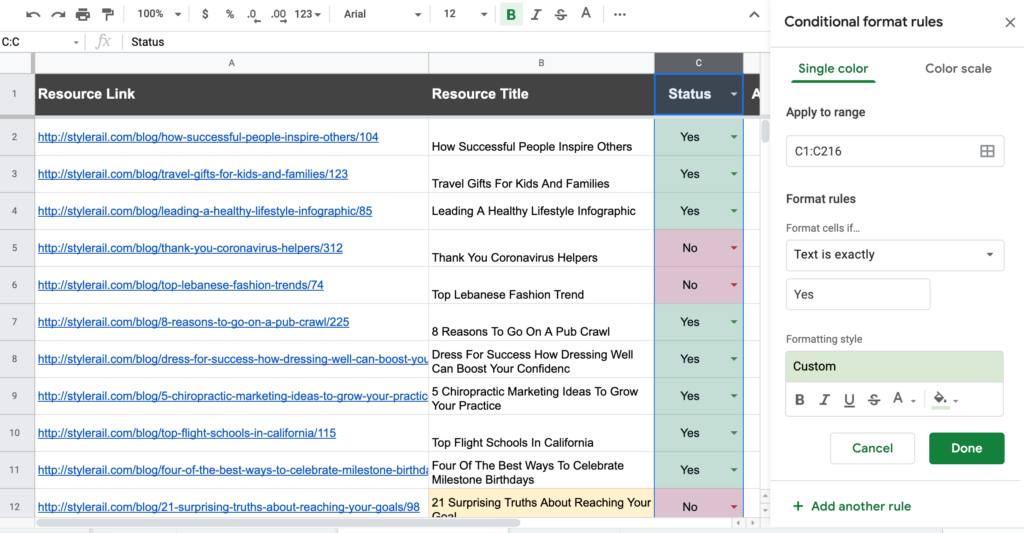Open More toolbar options ellipsis

620,14
